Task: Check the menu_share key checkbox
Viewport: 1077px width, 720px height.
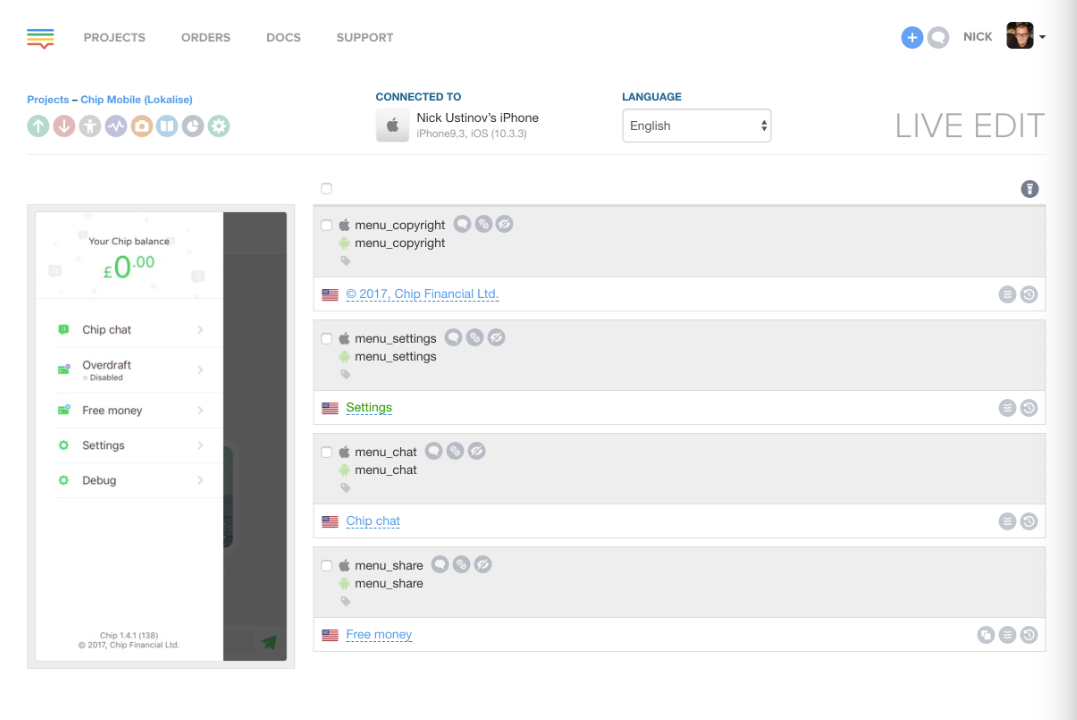Action: (x=326, y=565)
